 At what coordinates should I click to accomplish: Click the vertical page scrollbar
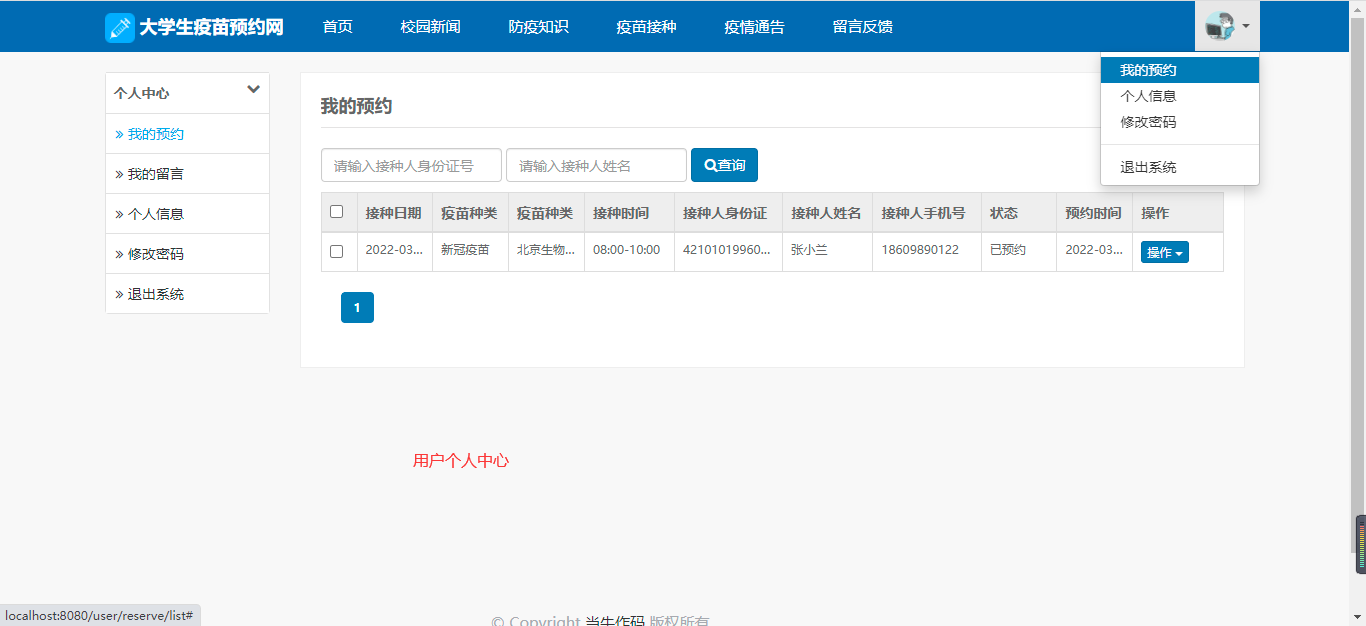click(x=1357, y=300)
